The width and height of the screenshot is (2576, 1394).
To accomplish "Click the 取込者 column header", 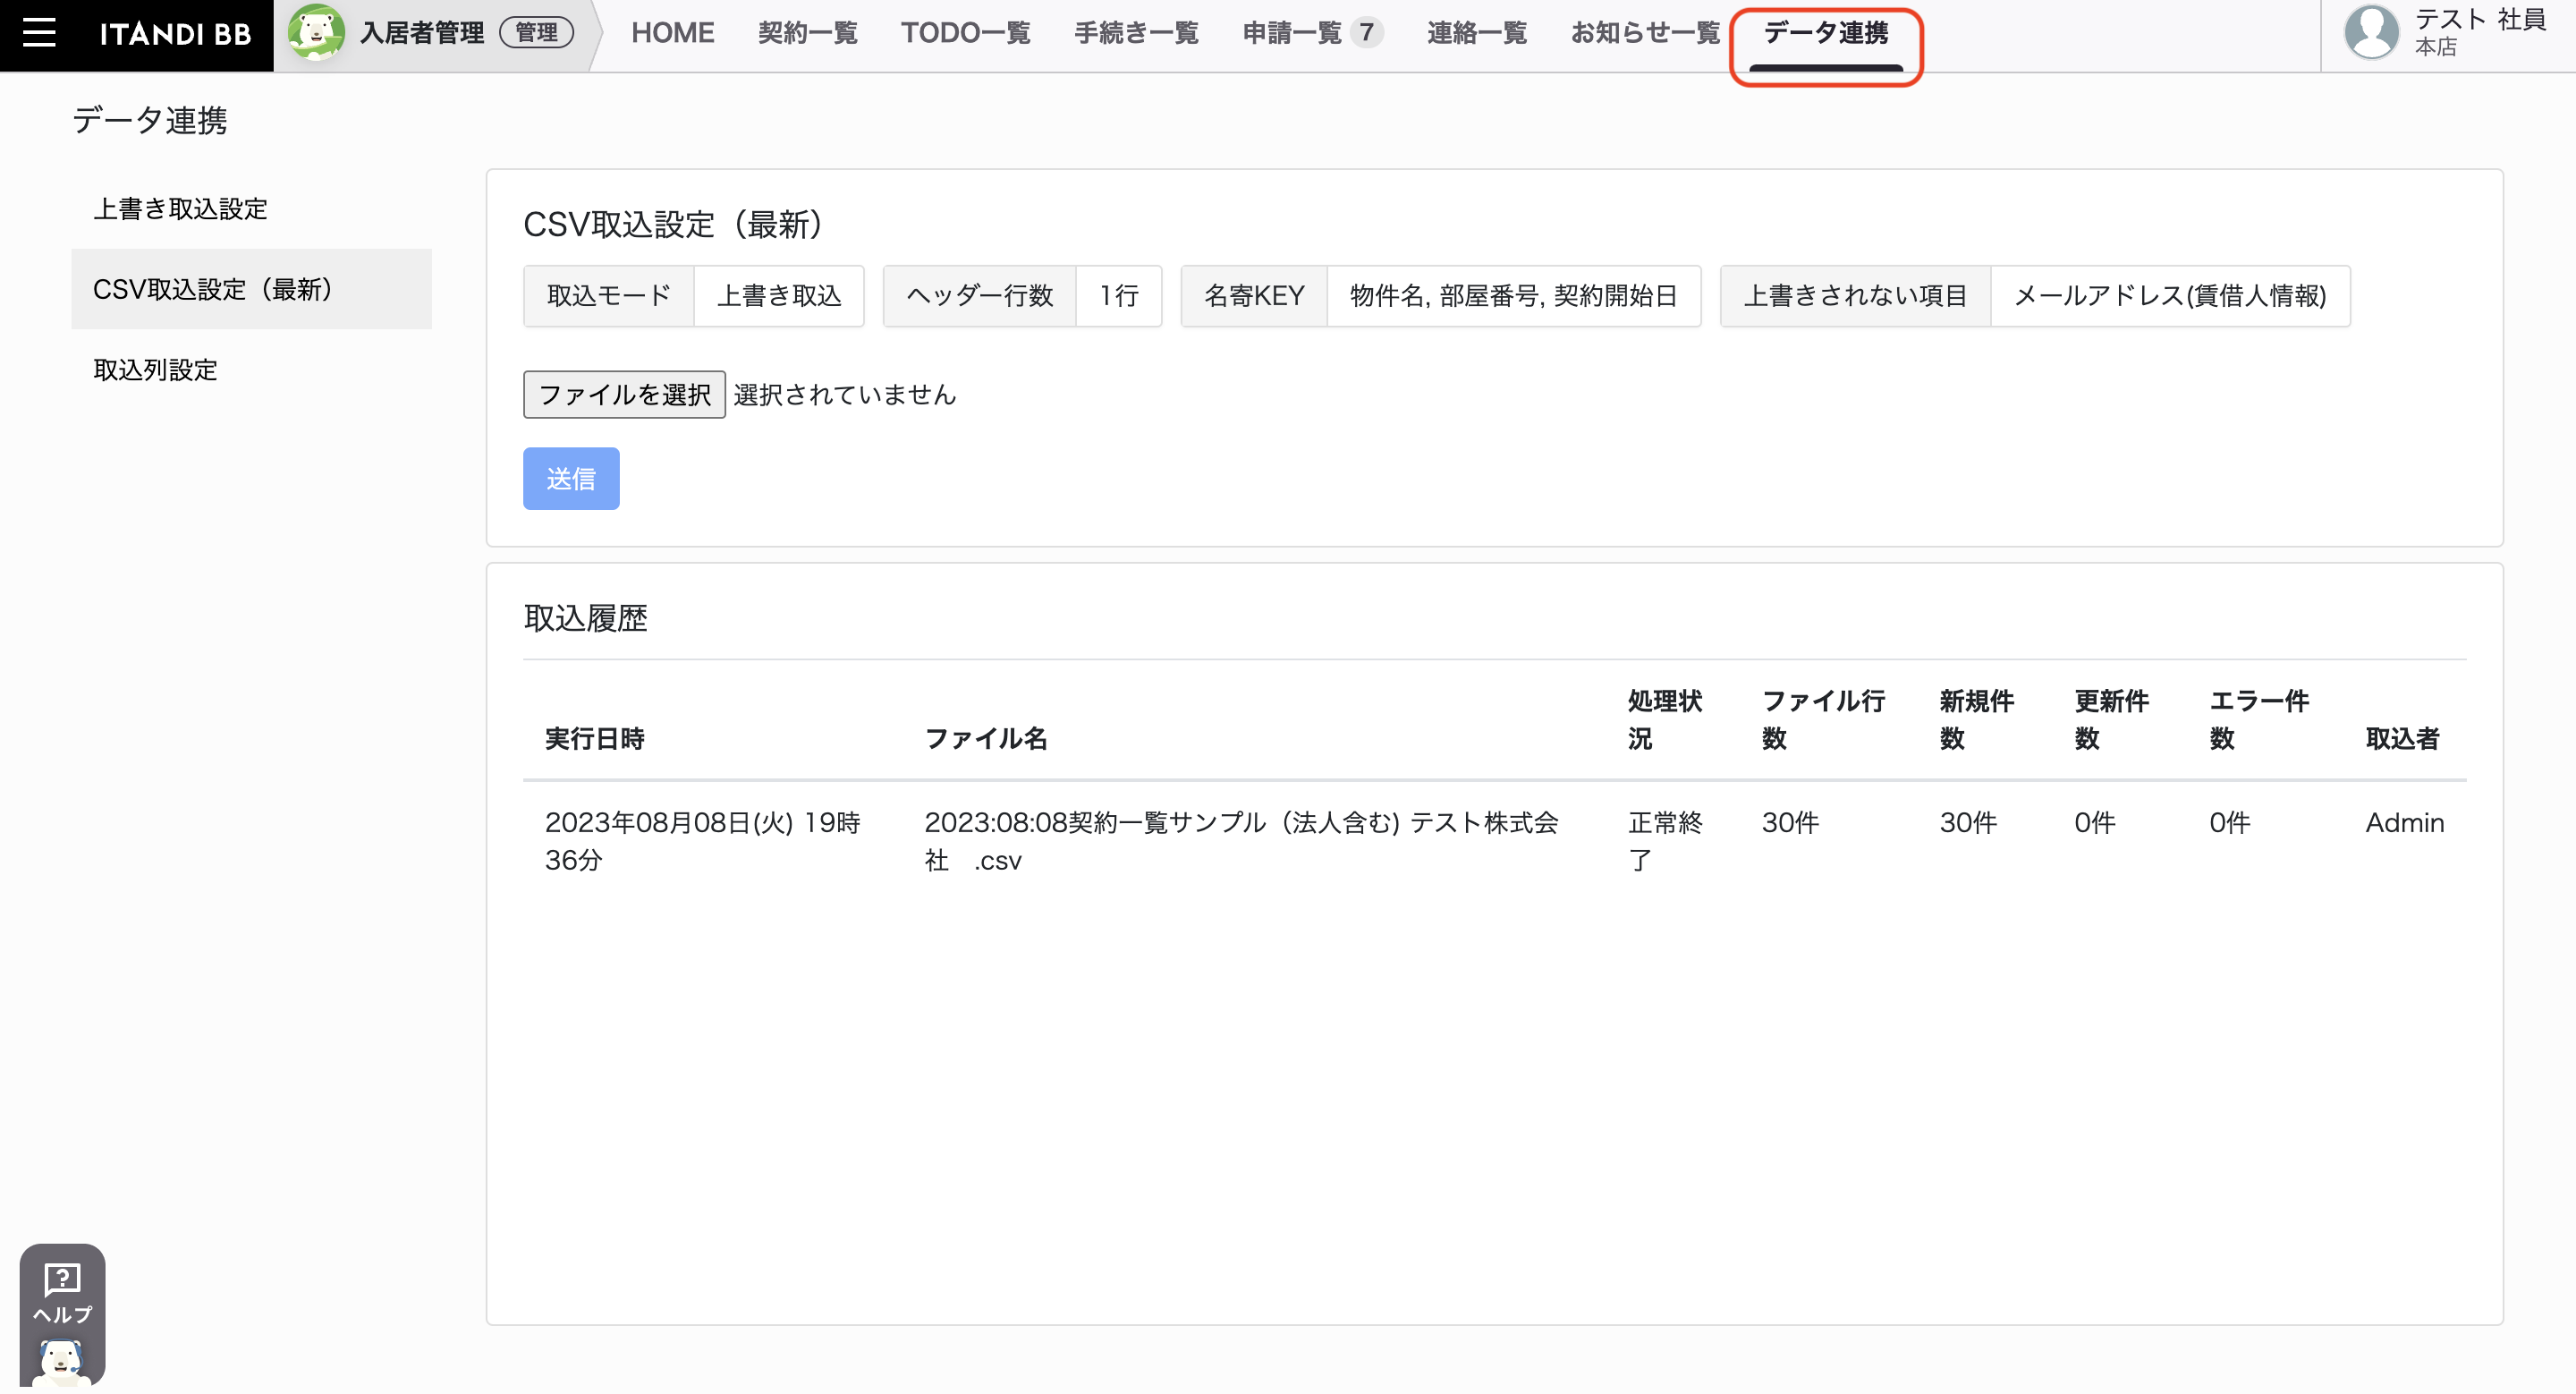I will (x=2402, y=739).
